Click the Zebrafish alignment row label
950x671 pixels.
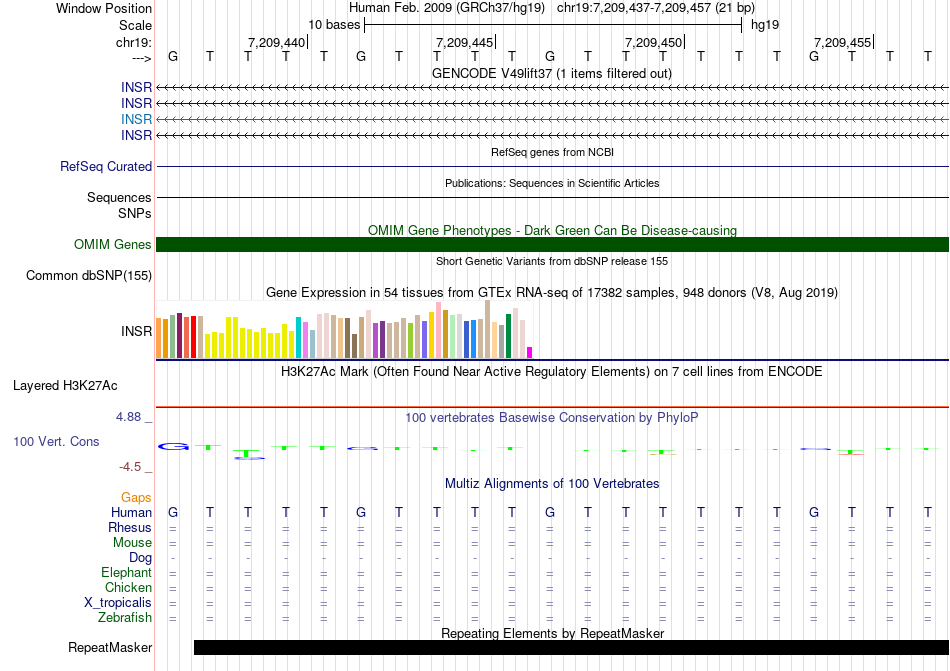(125, 618)
